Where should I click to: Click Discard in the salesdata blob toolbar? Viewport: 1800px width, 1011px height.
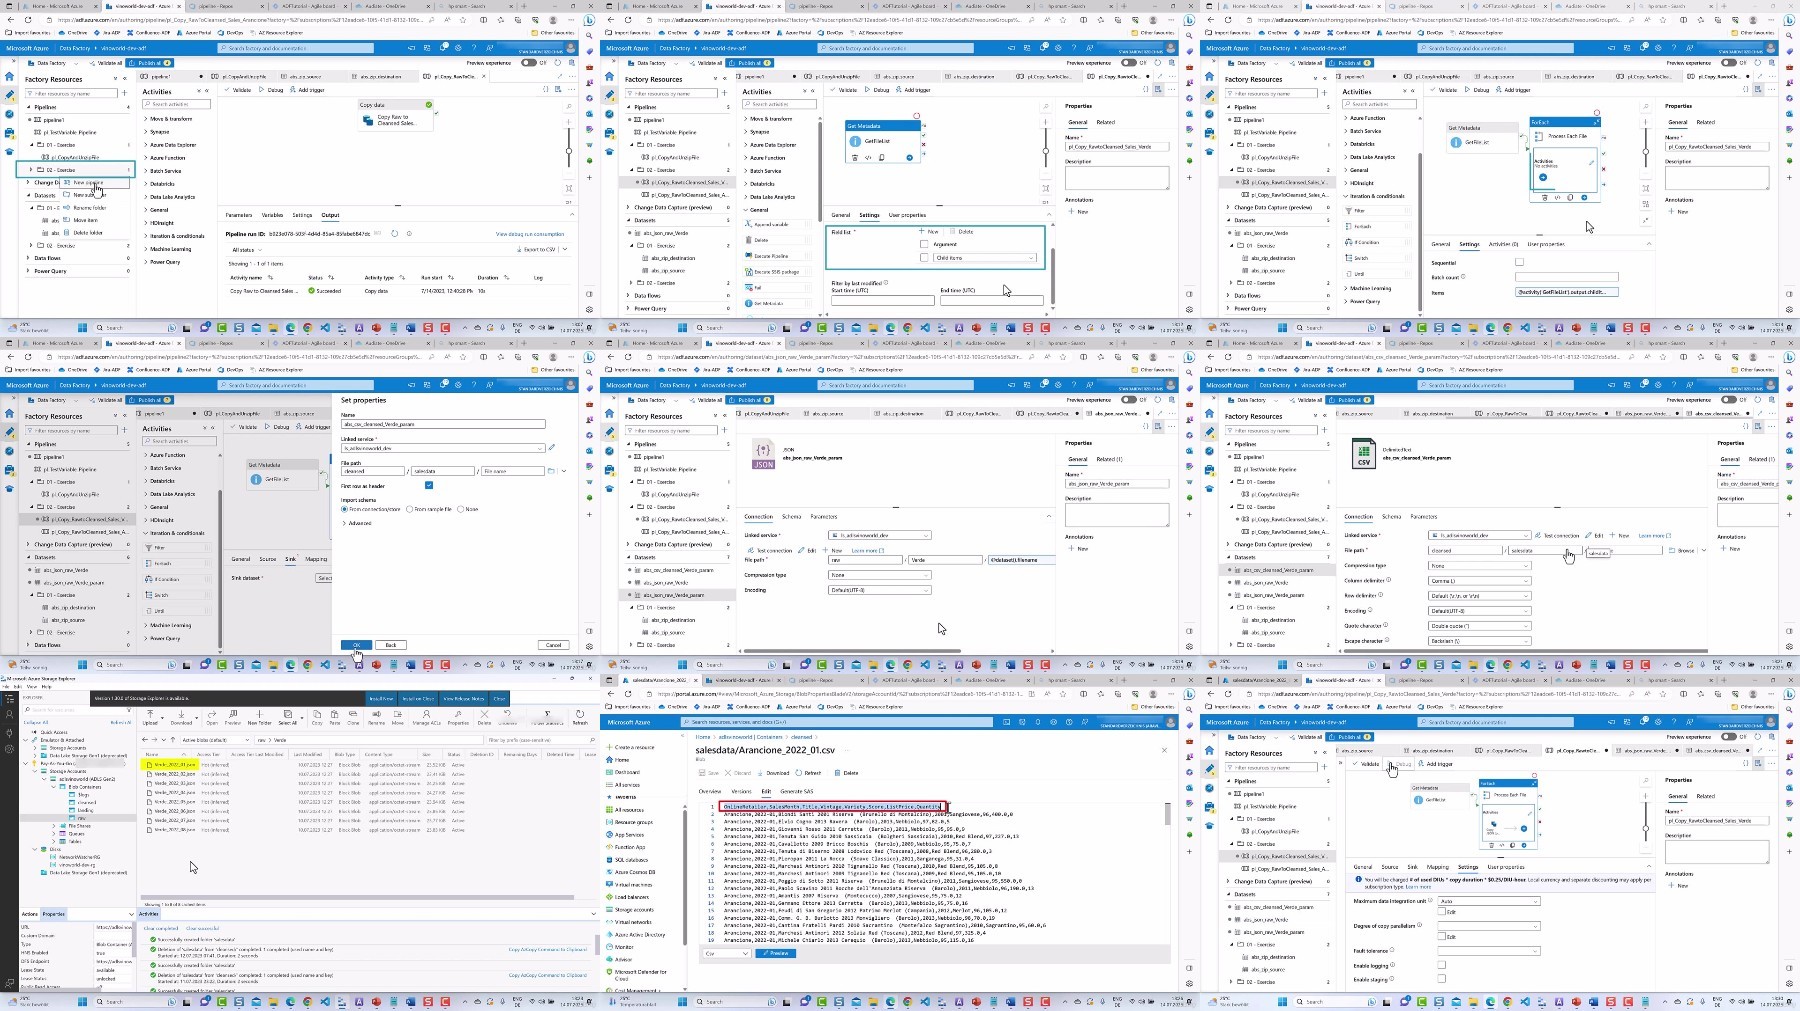pyautogui.click(x=739, y=773)
